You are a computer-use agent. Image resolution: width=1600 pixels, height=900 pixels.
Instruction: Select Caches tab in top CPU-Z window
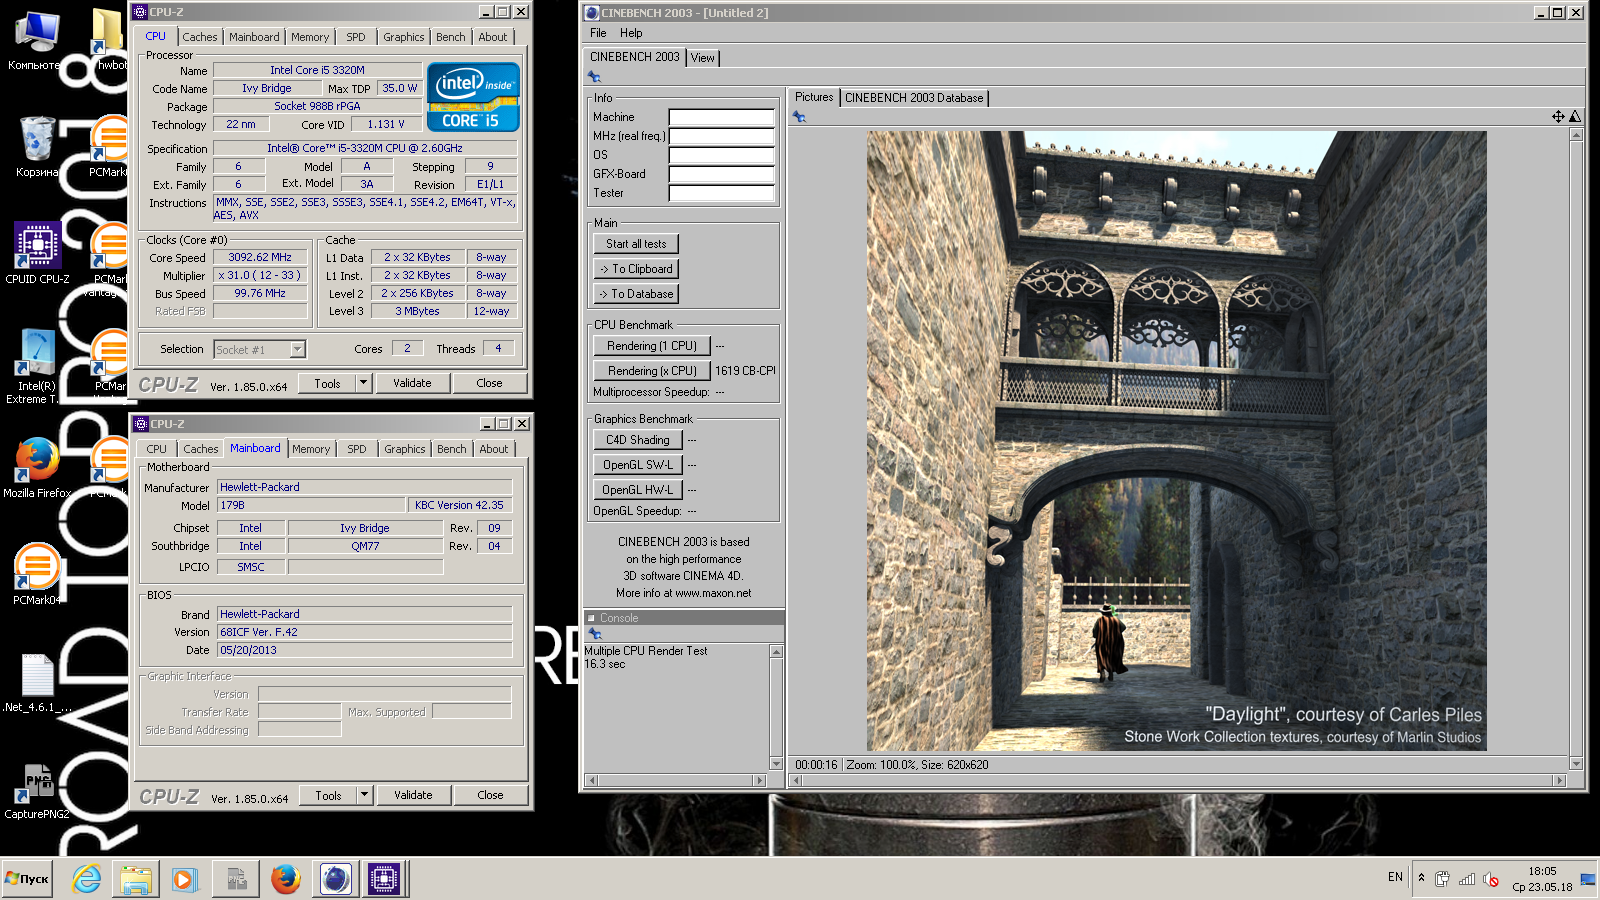point(200,37)
